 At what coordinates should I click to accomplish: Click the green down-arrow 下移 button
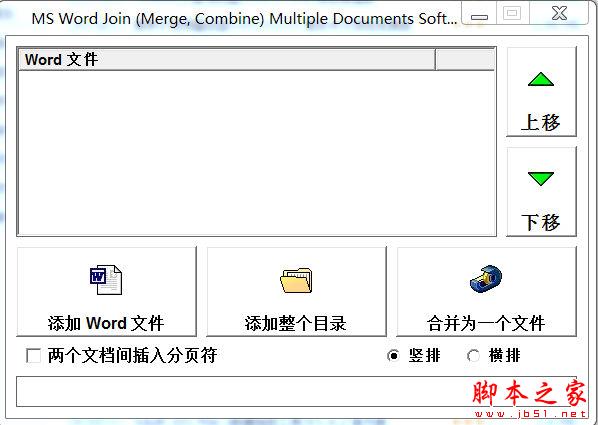[x=541, y=192]
